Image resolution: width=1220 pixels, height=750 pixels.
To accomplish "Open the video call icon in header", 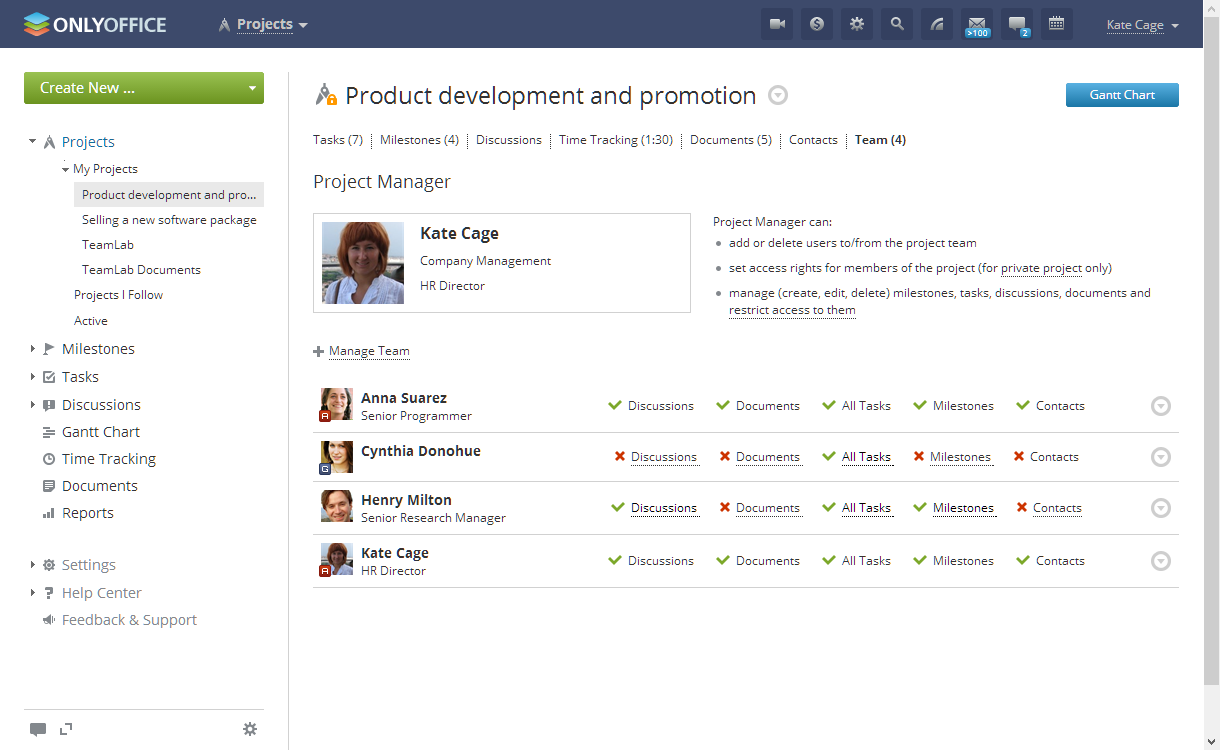I will (777, 24).
